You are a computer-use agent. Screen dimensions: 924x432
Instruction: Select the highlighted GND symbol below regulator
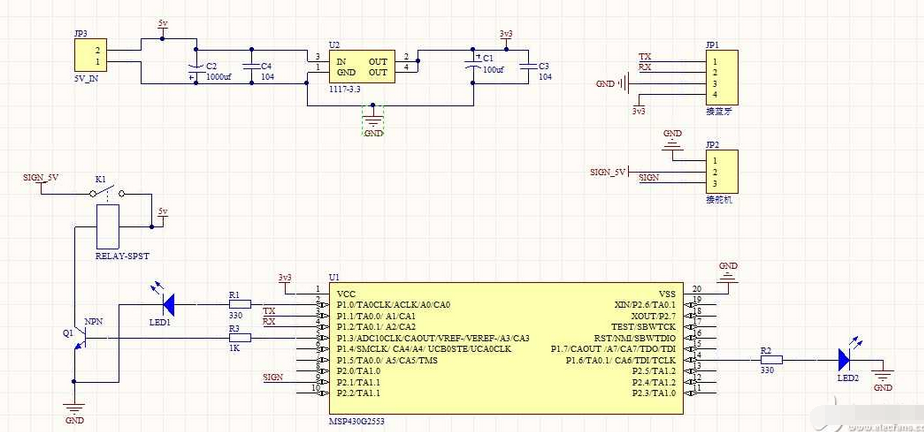tap(372, 120)
